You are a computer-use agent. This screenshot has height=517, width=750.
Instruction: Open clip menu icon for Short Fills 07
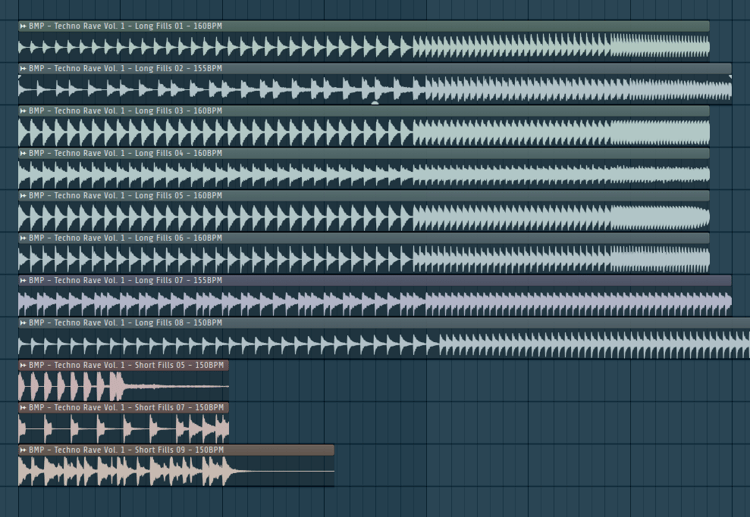(22, 407)
